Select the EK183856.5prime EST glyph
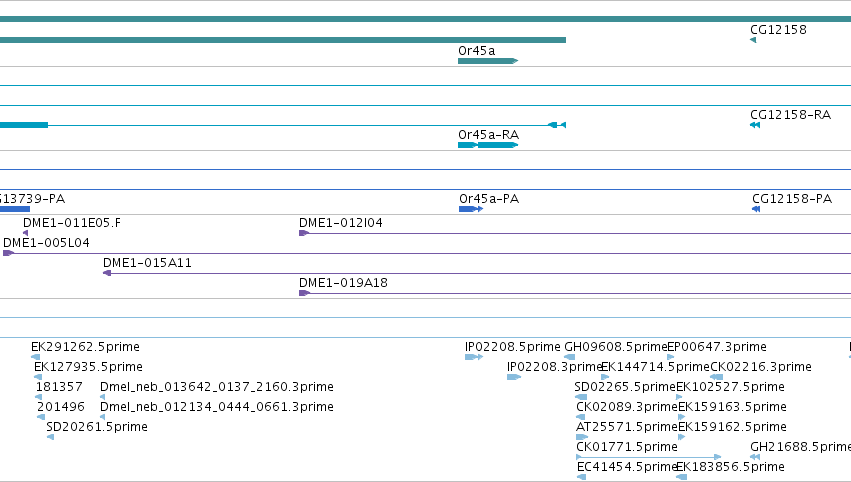 (682, 477)
